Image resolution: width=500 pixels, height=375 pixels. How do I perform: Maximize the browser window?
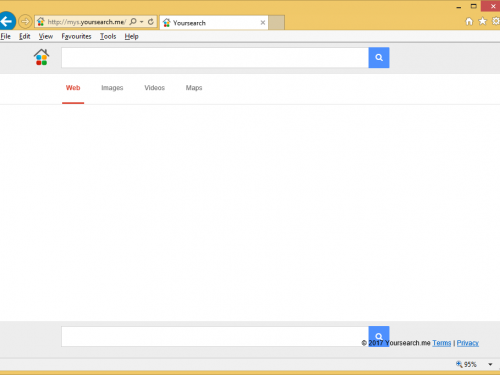tap(473, 6)
